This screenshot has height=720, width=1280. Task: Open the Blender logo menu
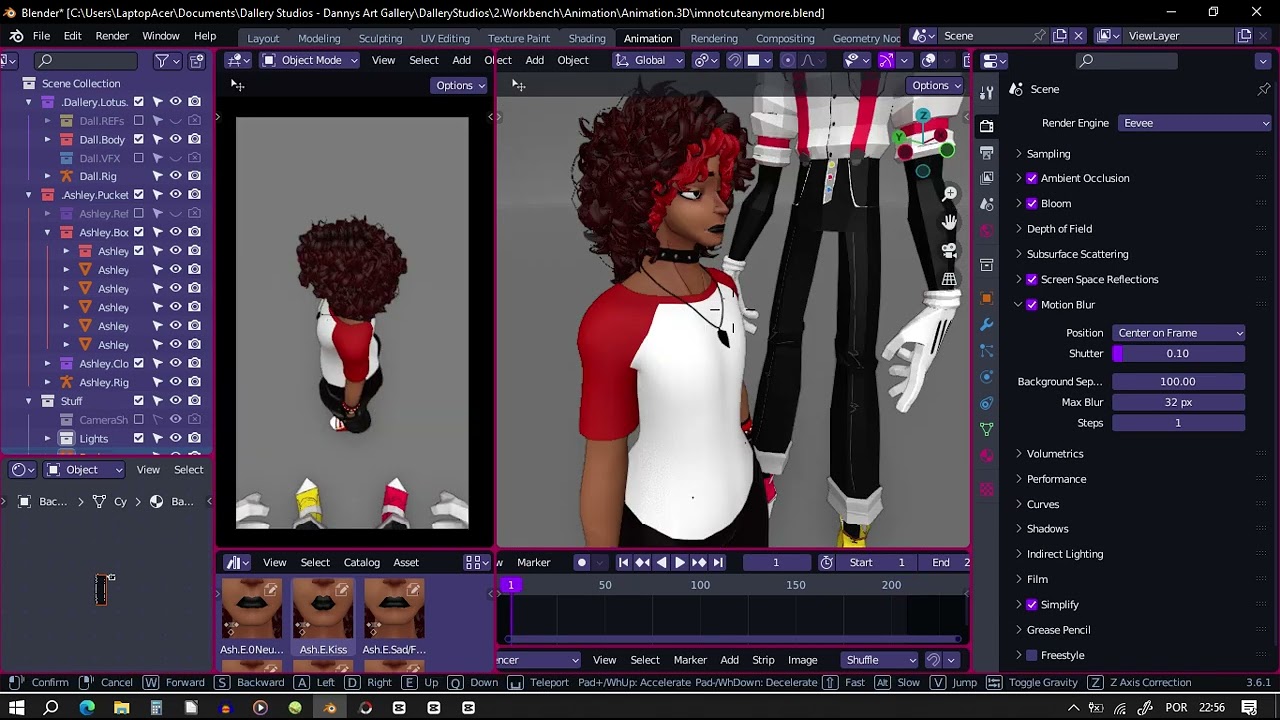pos(16,36)
